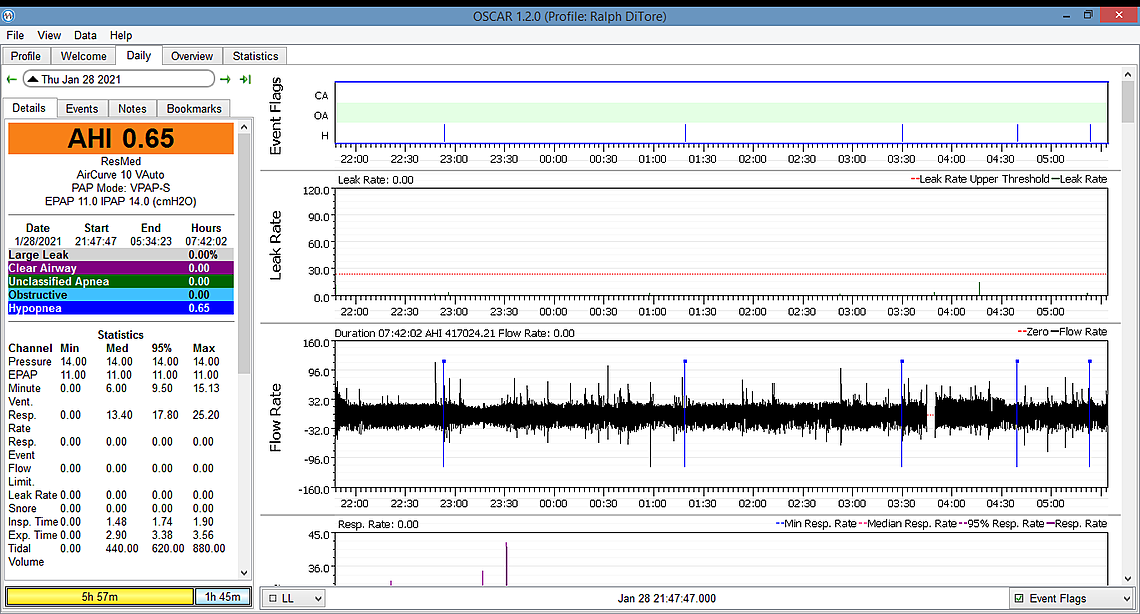Open the File menu
This screenshot has height=614, width=1140.
[15, 35]
